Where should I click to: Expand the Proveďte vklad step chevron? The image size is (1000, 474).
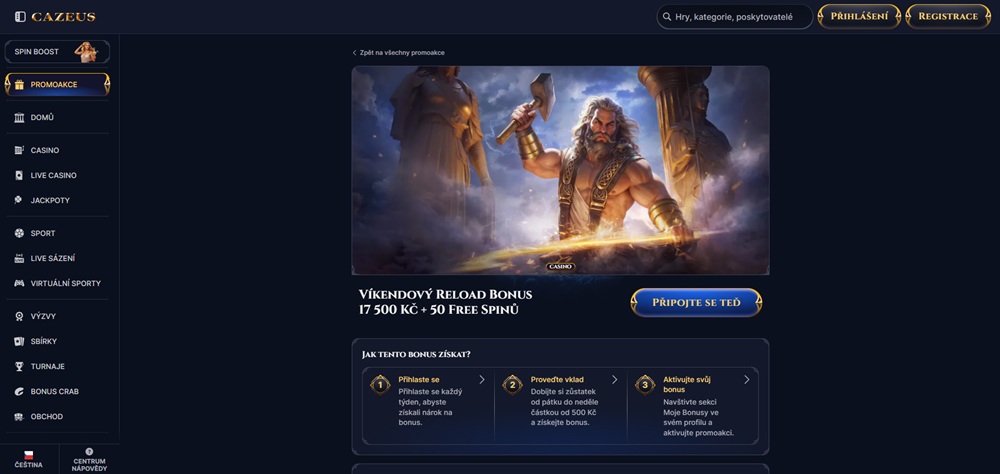pyautogui.click(x=615, y=380)
